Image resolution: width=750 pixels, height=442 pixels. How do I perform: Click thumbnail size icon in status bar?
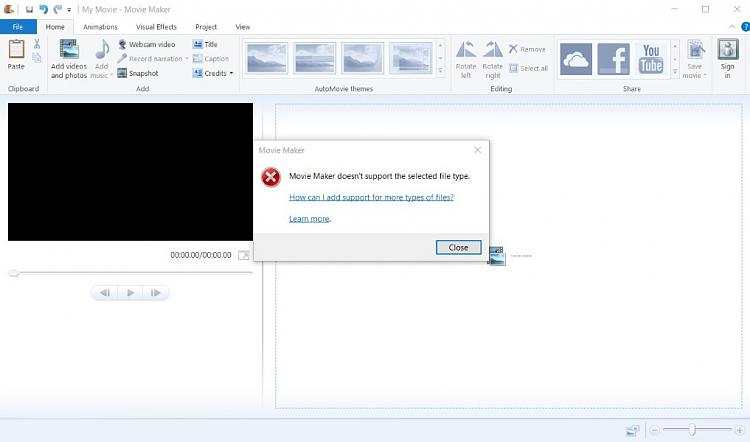coord(632,431)
